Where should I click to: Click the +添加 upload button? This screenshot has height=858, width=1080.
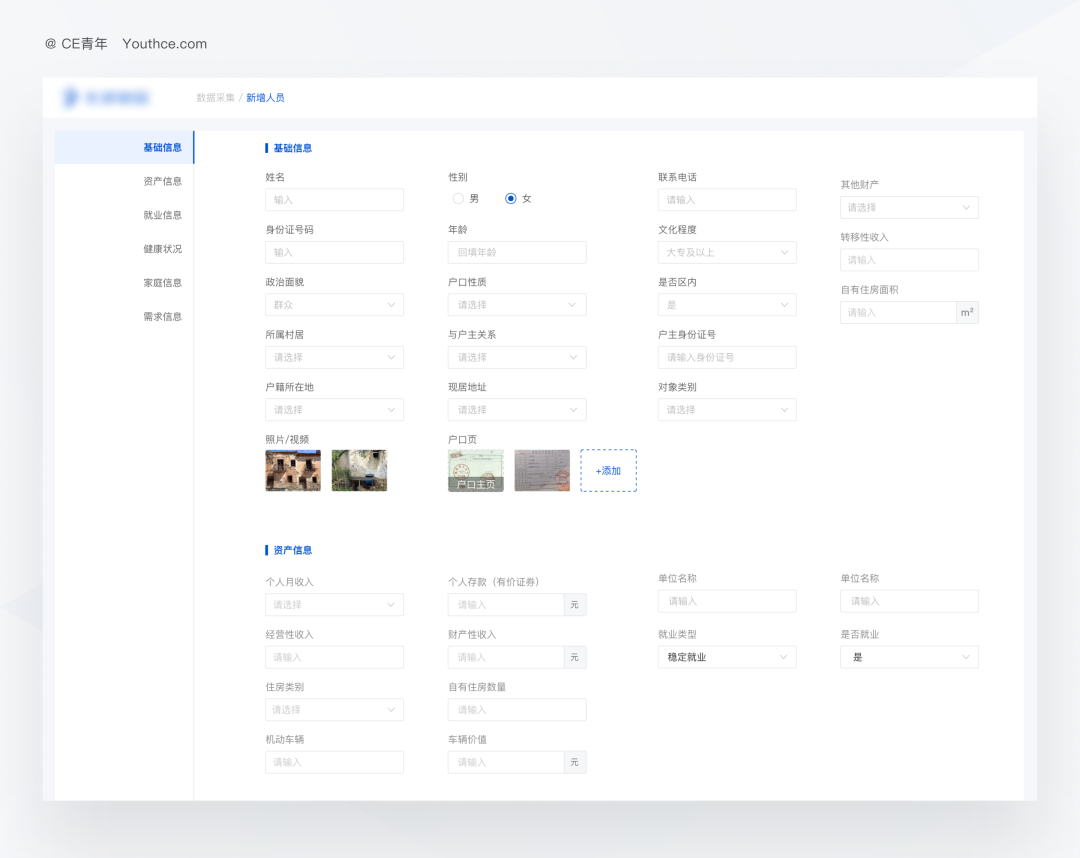pos(608,470)
